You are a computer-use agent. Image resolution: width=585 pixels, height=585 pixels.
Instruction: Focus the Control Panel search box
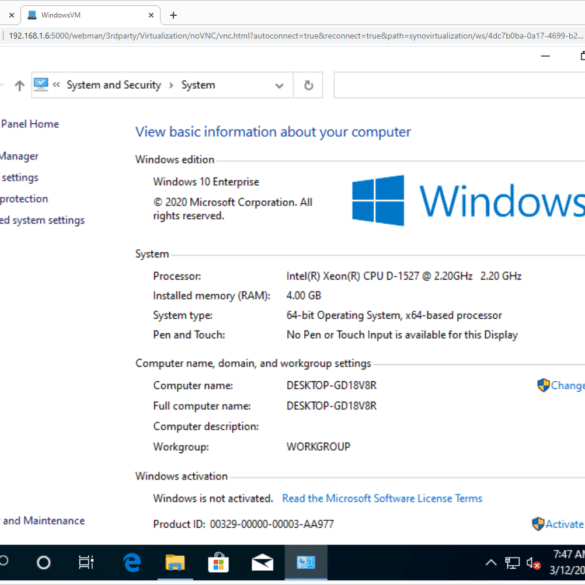[x=459, y=85]
